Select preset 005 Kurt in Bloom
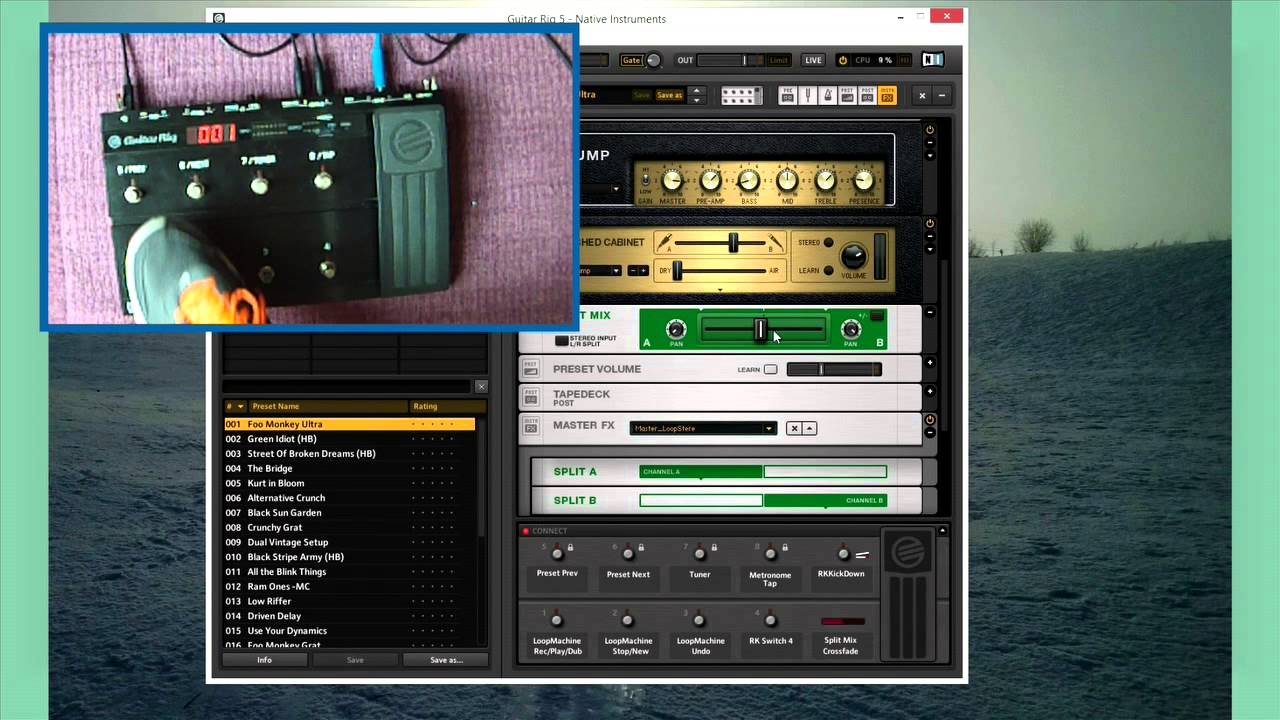 pyautogui.click(x=349, y=483)
